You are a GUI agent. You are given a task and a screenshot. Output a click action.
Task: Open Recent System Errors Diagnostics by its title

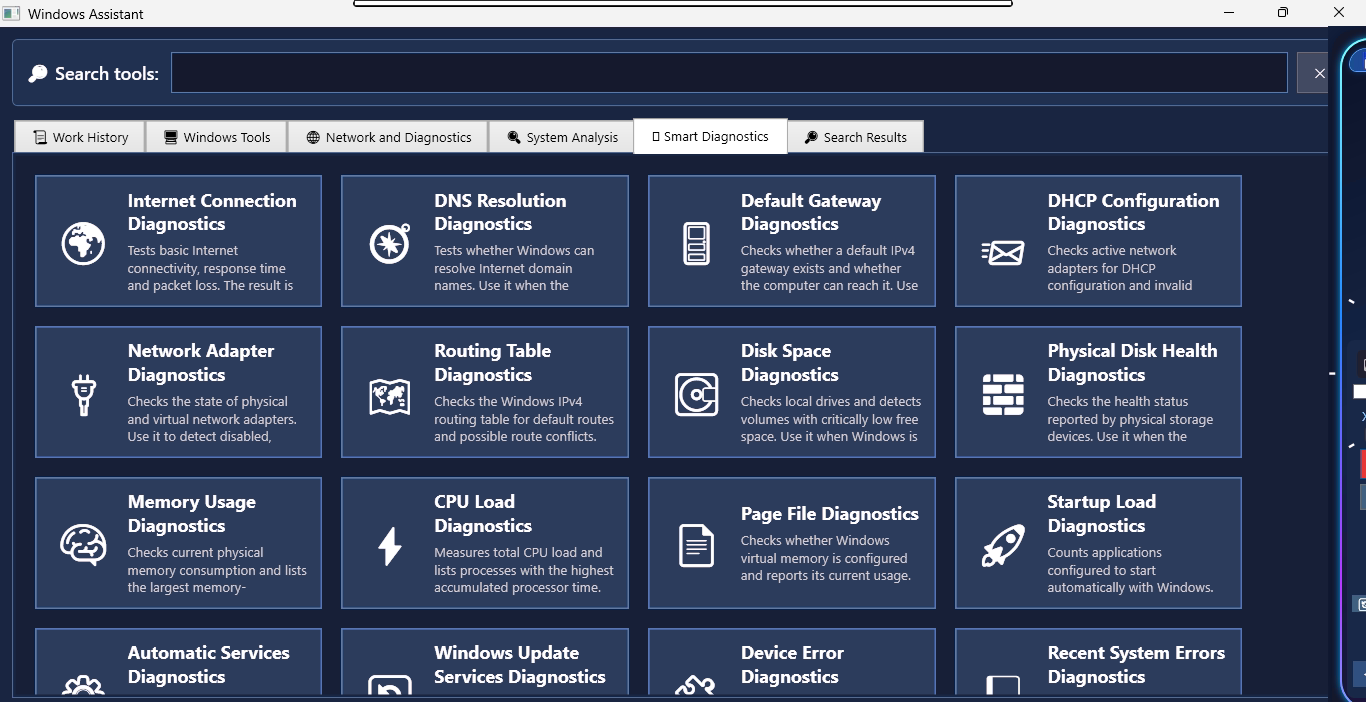(x=1136, y=665)
